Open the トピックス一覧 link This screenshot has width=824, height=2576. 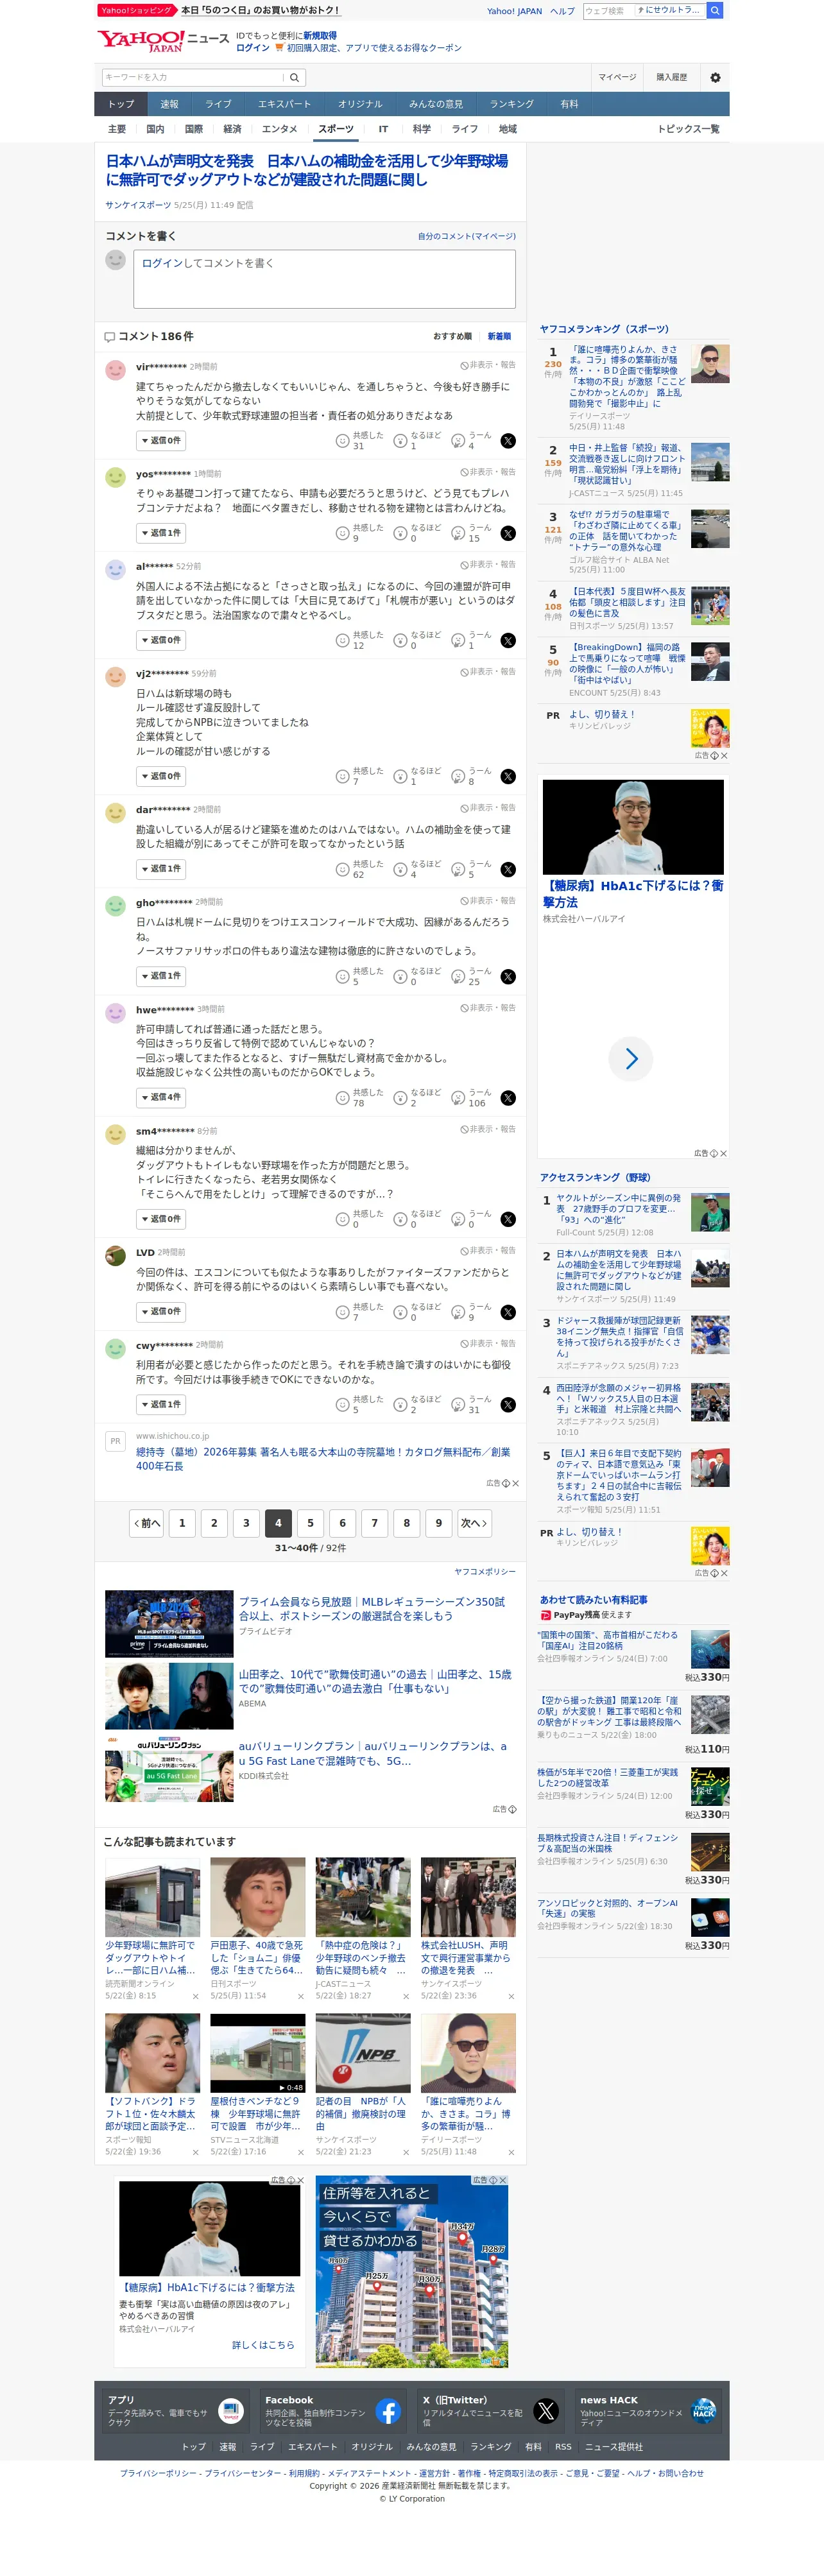point(688,129)
